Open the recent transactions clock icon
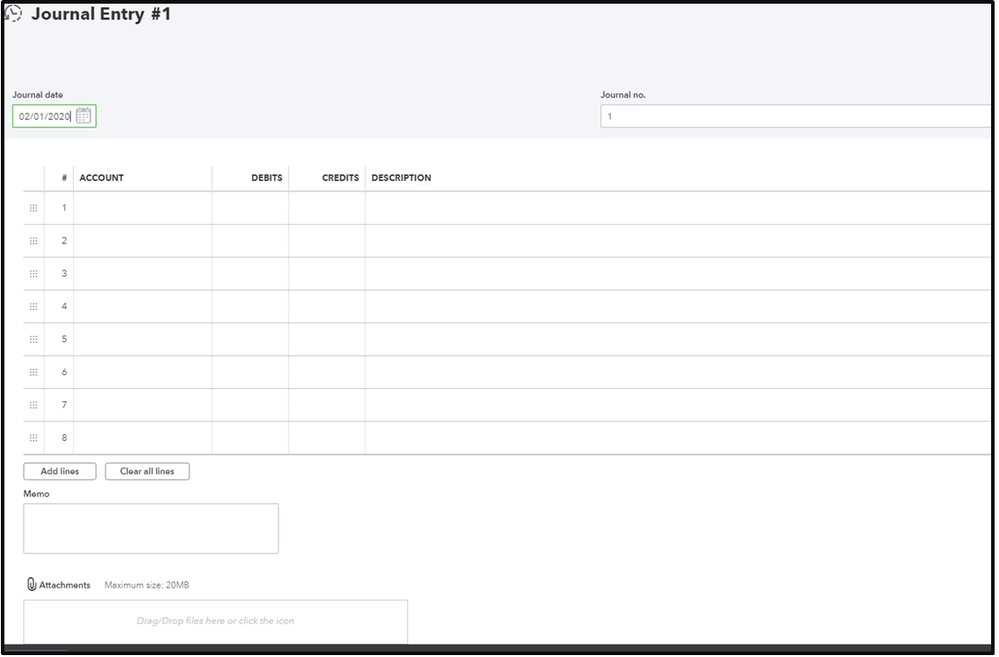The image size is (999, 657). point(13,13)
